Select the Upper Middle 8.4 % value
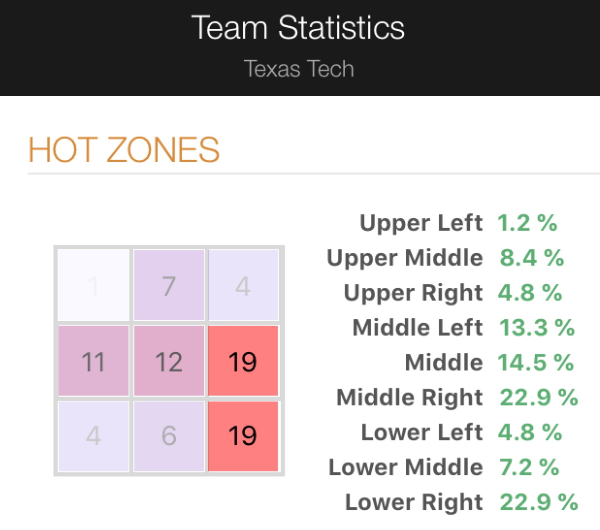 [x=532, y=258]
